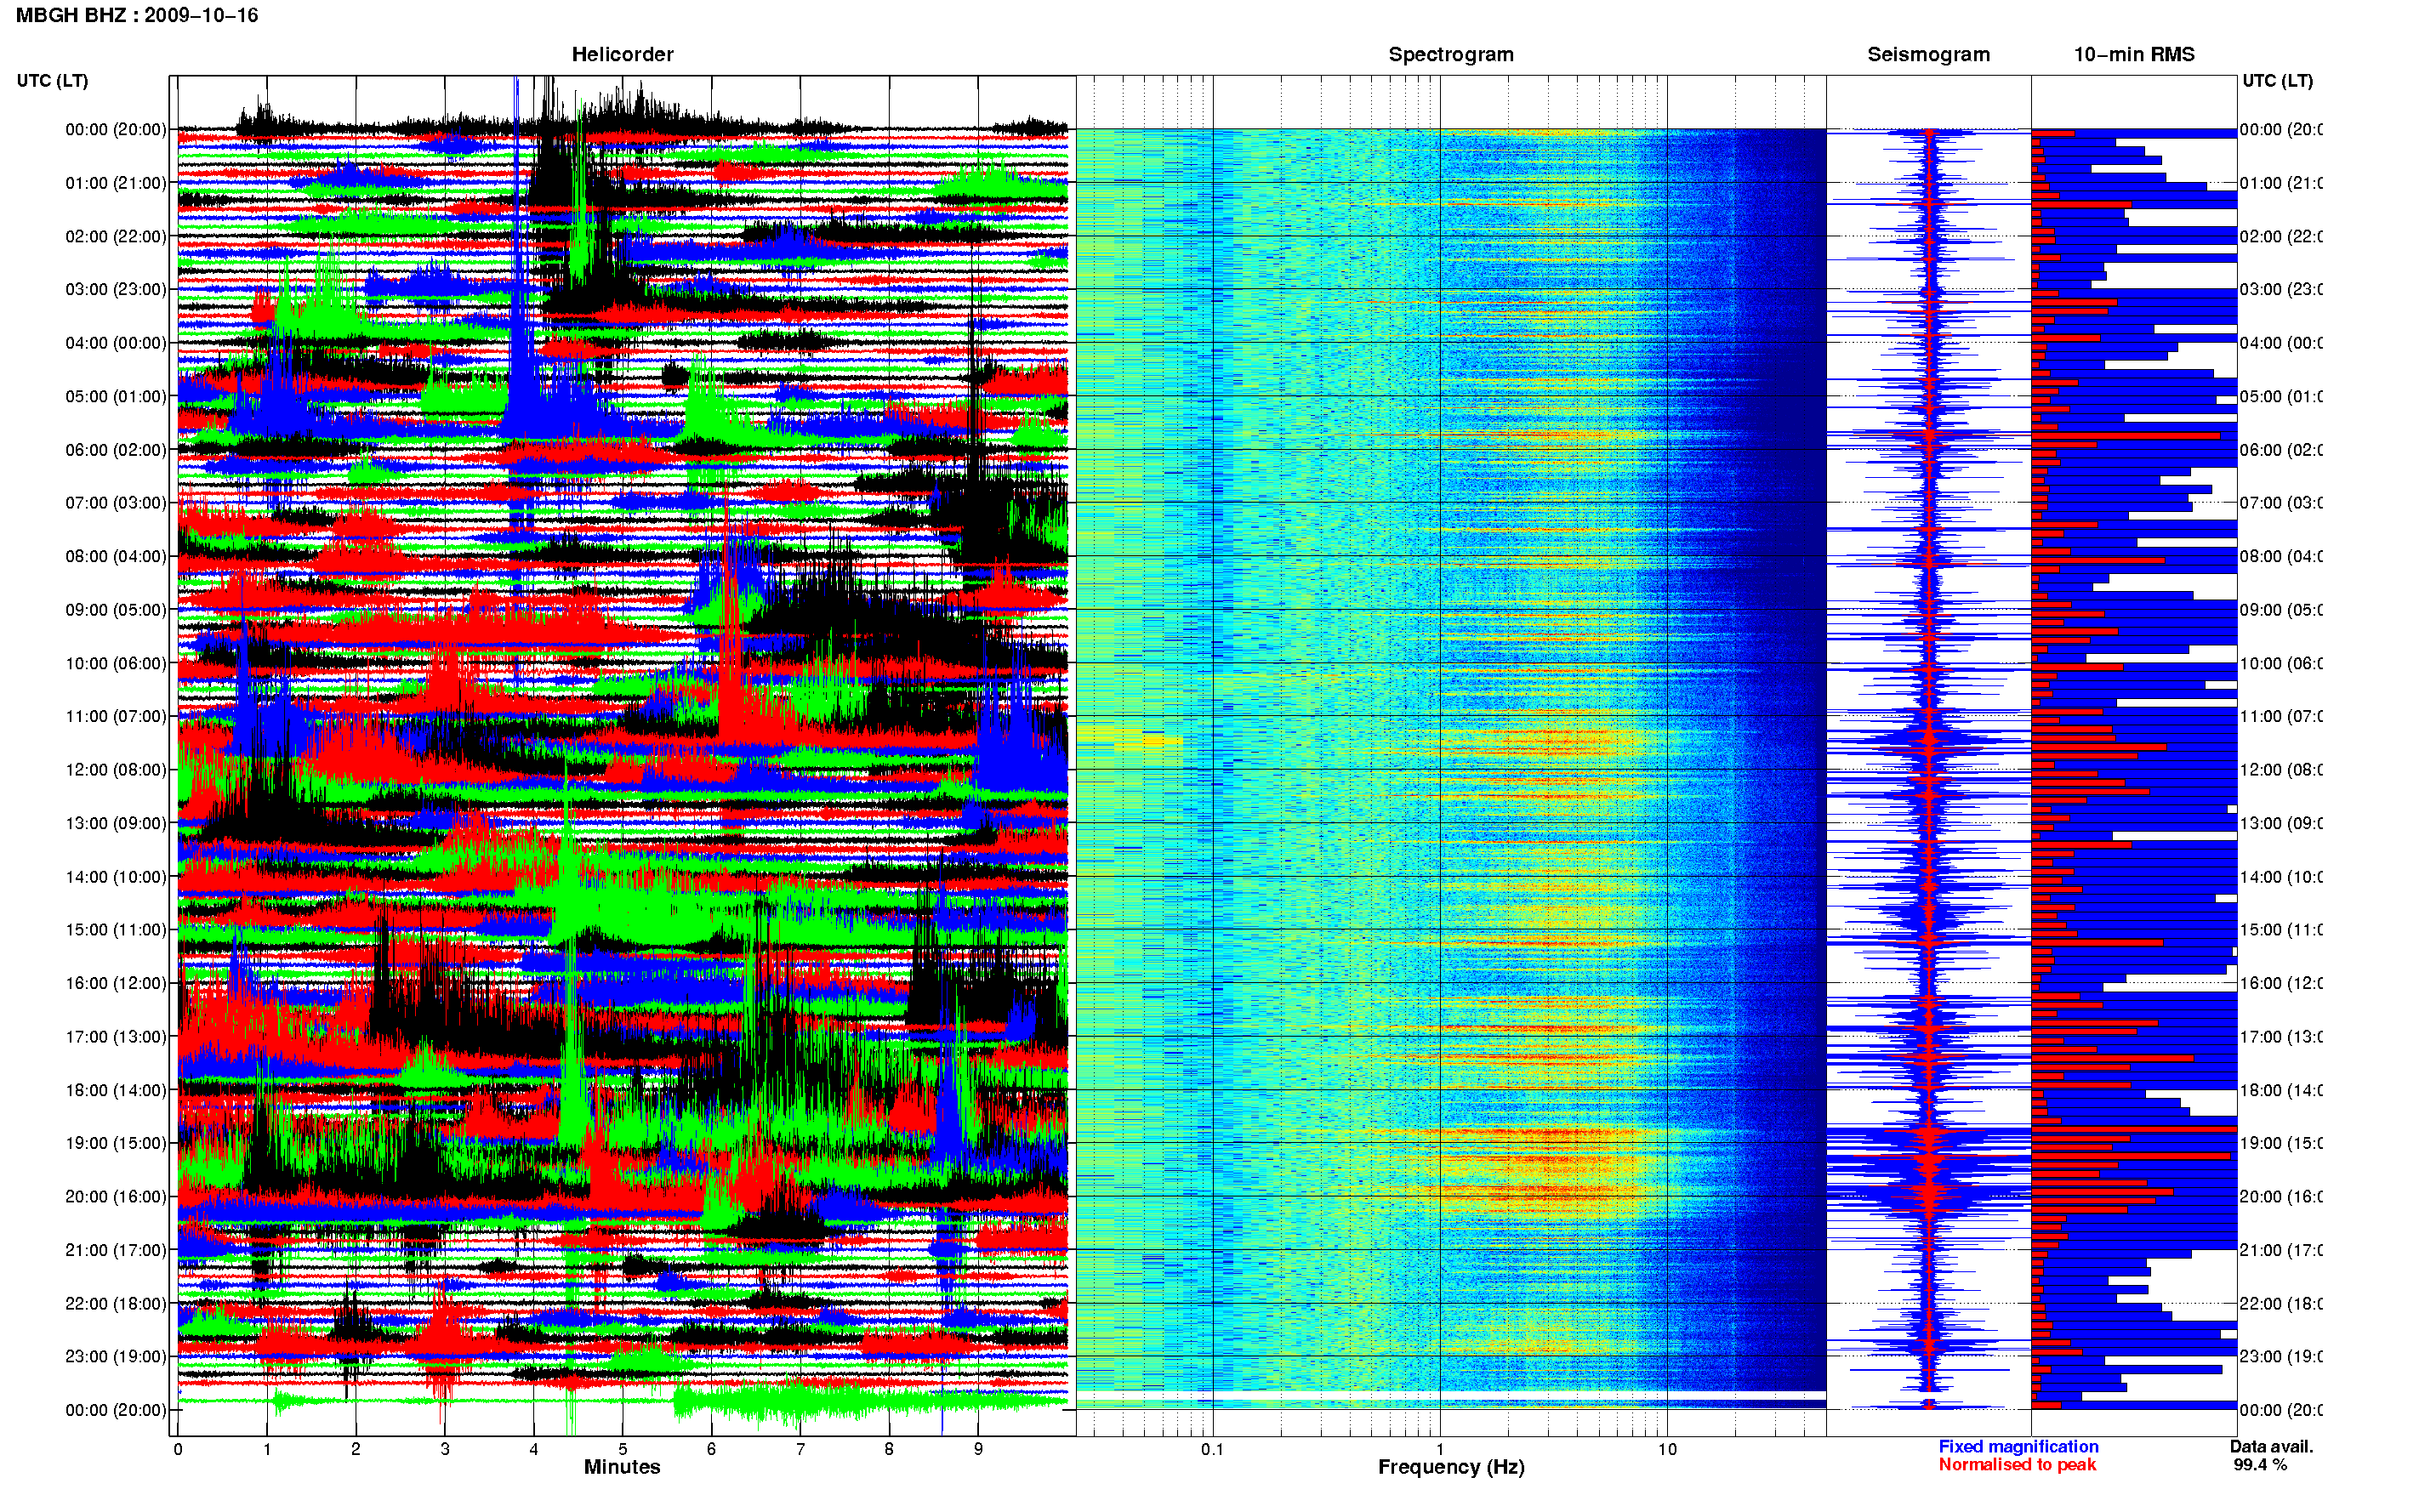Click the Helicorder time label "15:00 (11:00)"
Viewport: 2419px width, 1512px height.
(116, 930)
